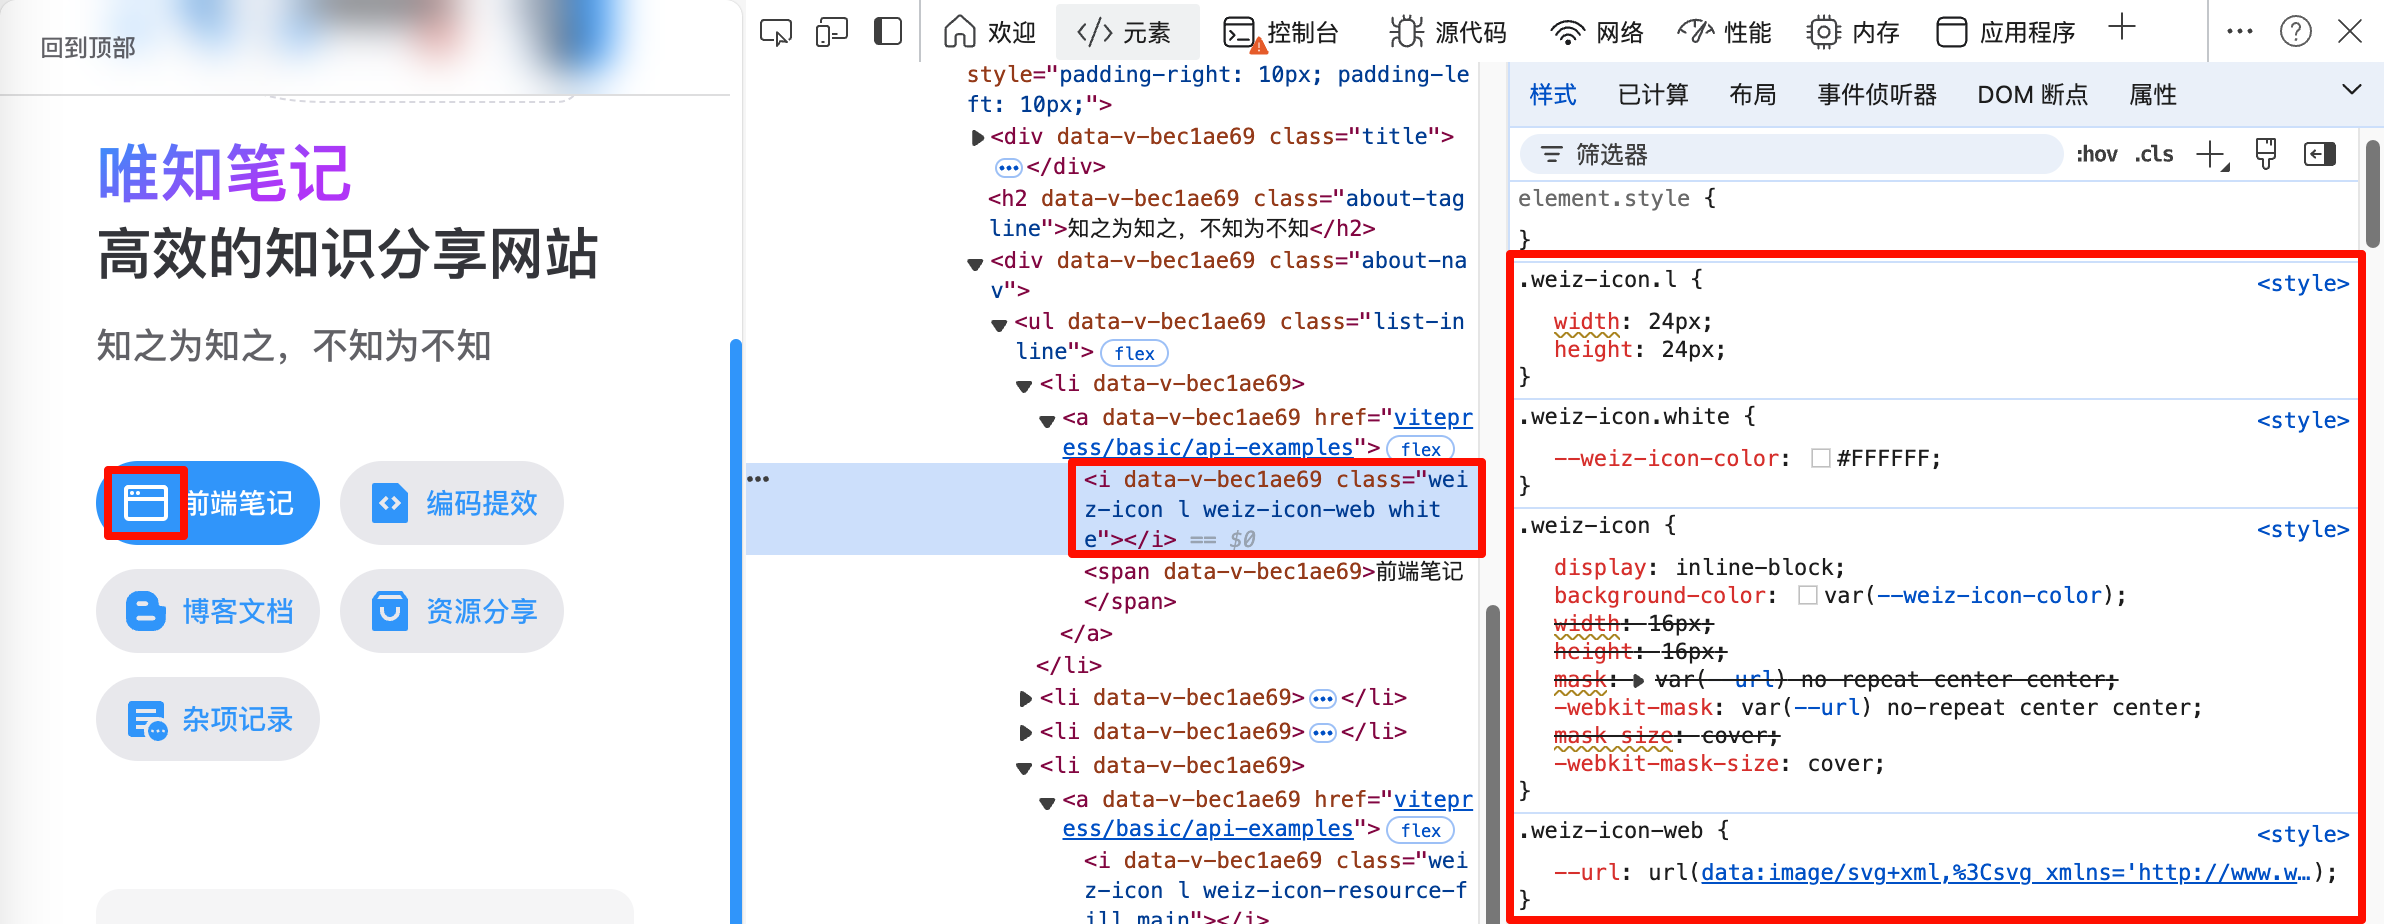
Task: Click the 资源分享 bag icon
Action: click(x=390, y=611)
